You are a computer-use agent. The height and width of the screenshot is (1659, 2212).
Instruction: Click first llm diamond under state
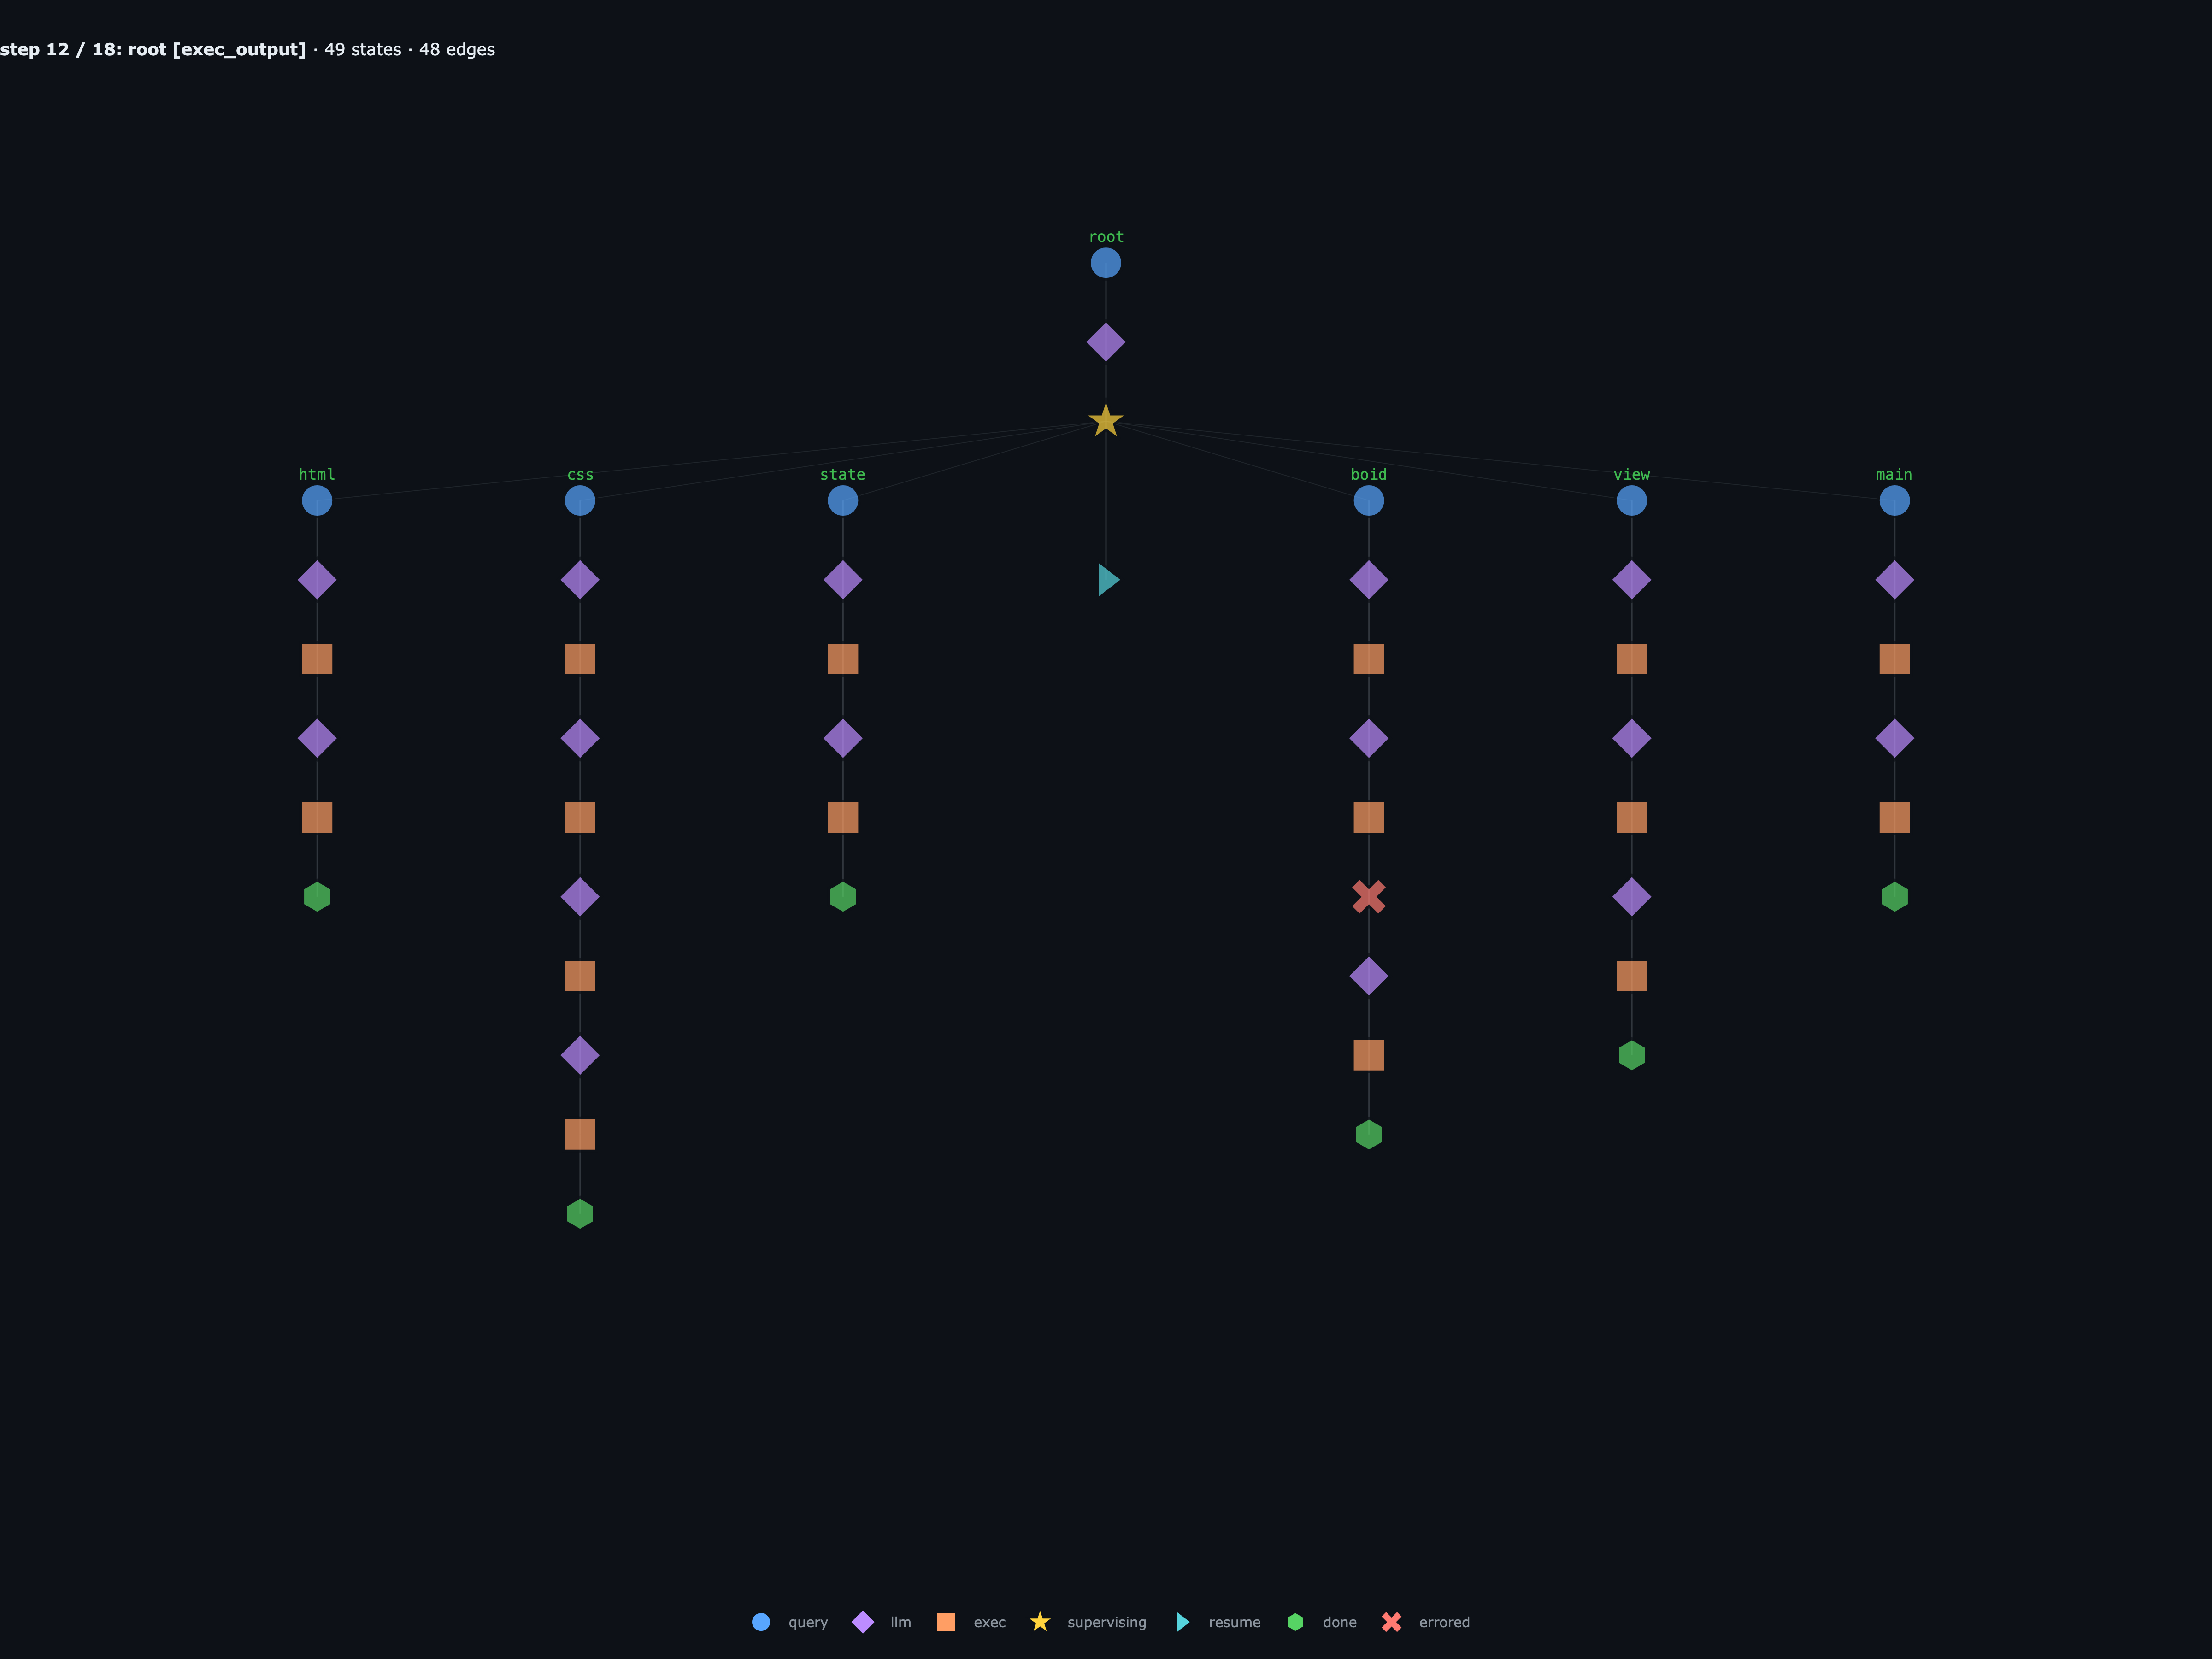point(843,580)
